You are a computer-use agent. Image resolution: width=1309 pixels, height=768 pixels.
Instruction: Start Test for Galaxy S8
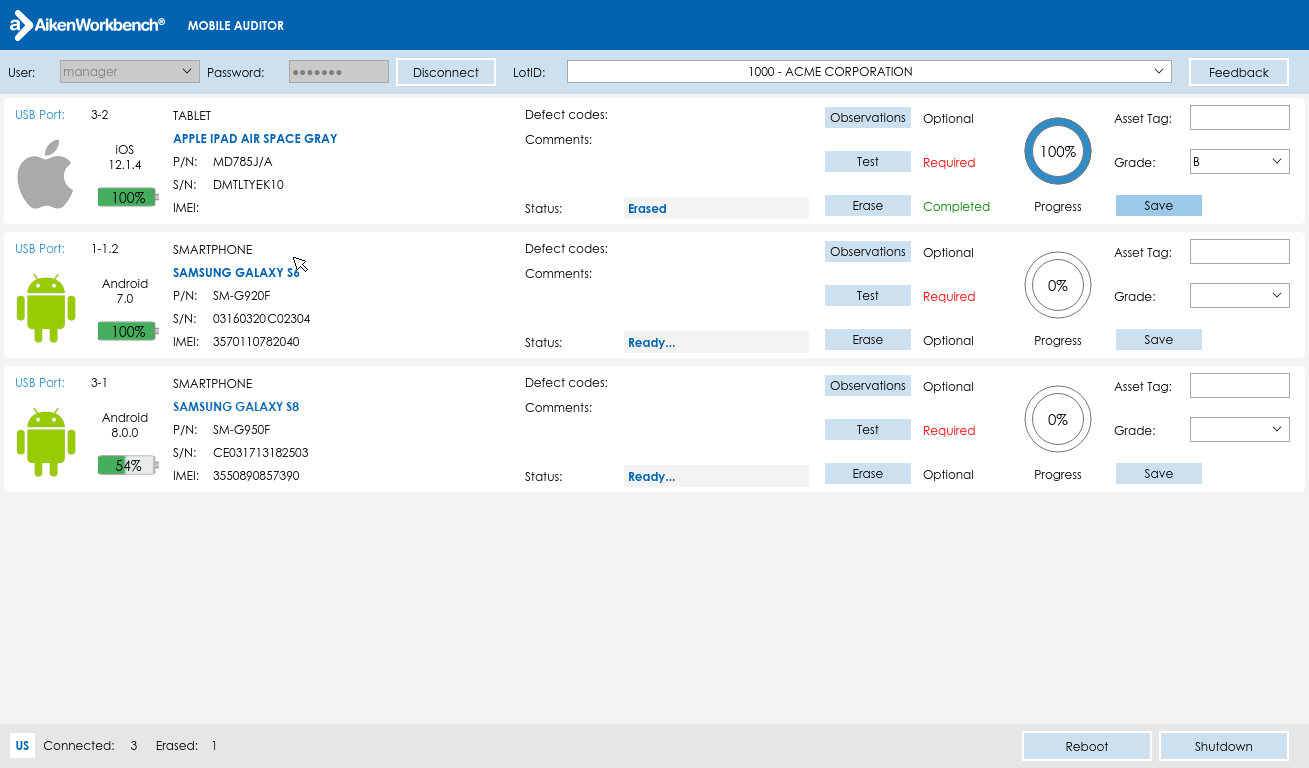(868, 430)
